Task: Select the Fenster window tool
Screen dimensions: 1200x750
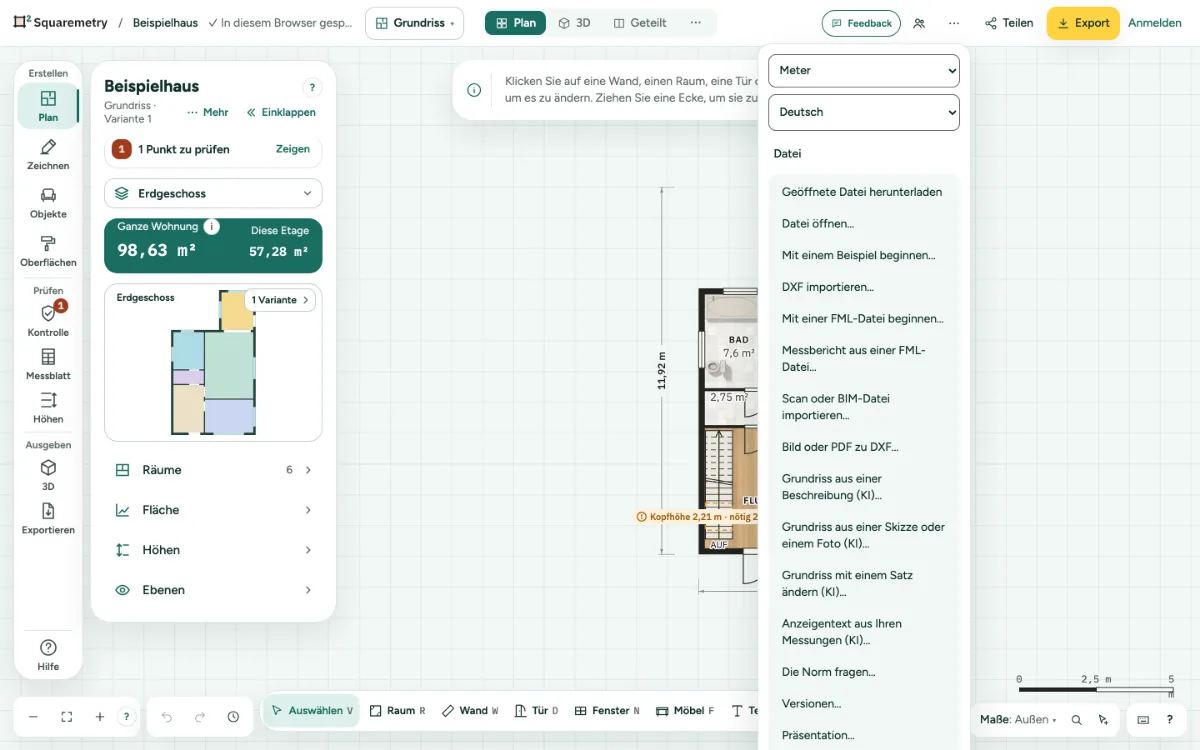Action: click(608, 711)
